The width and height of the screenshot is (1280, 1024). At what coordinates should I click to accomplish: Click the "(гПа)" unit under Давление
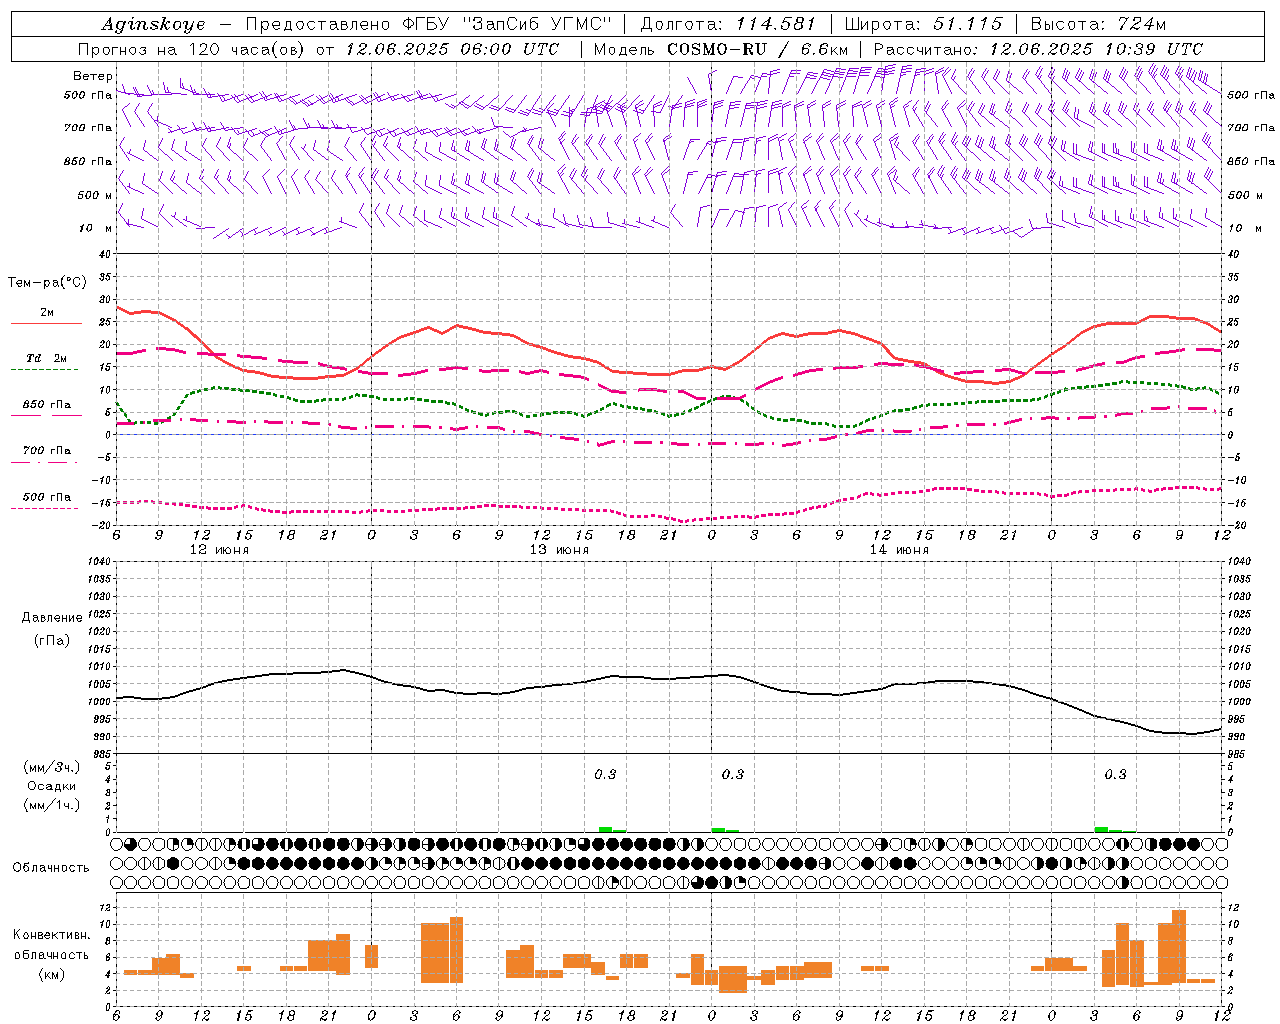coord(51,640)
